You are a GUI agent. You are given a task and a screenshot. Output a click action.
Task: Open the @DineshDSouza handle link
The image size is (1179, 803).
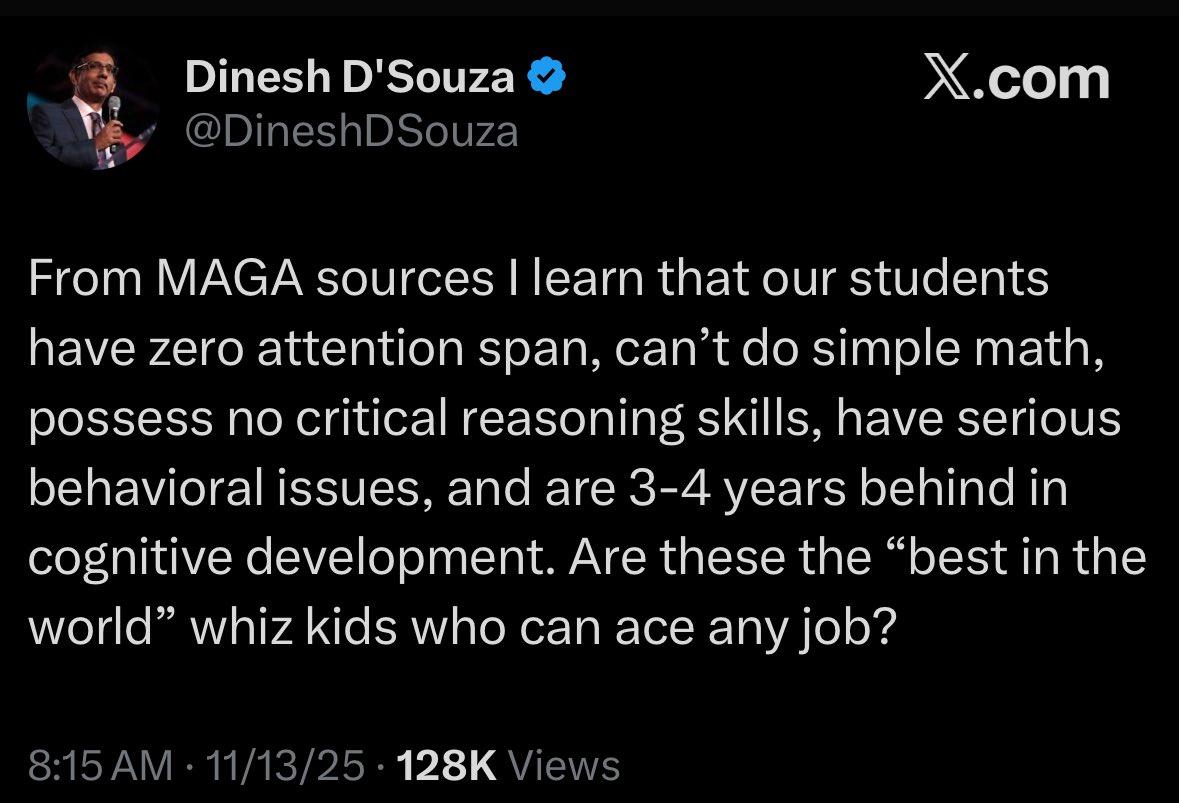pos(351,130)
